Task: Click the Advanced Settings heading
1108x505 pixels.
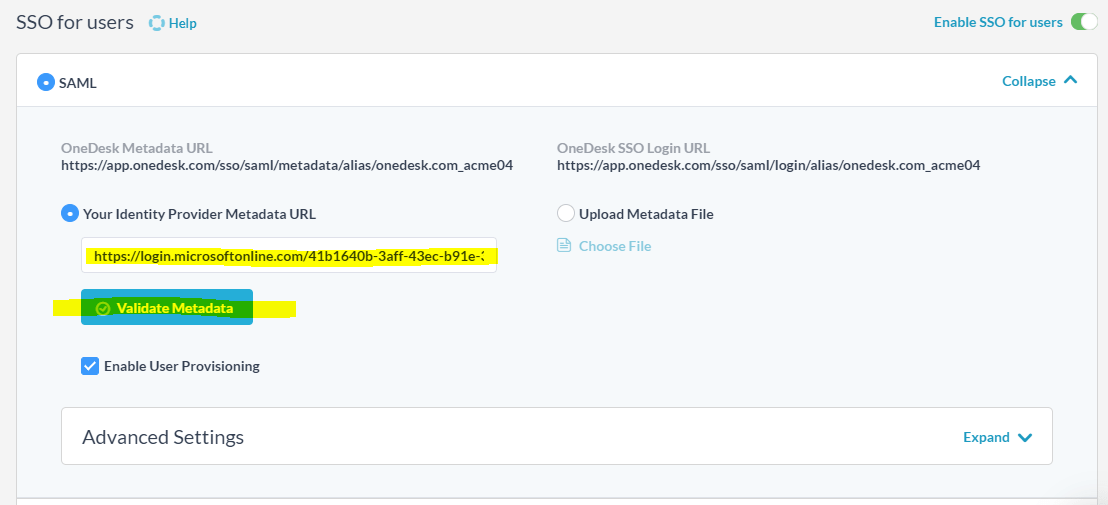Action: (163, 437)
